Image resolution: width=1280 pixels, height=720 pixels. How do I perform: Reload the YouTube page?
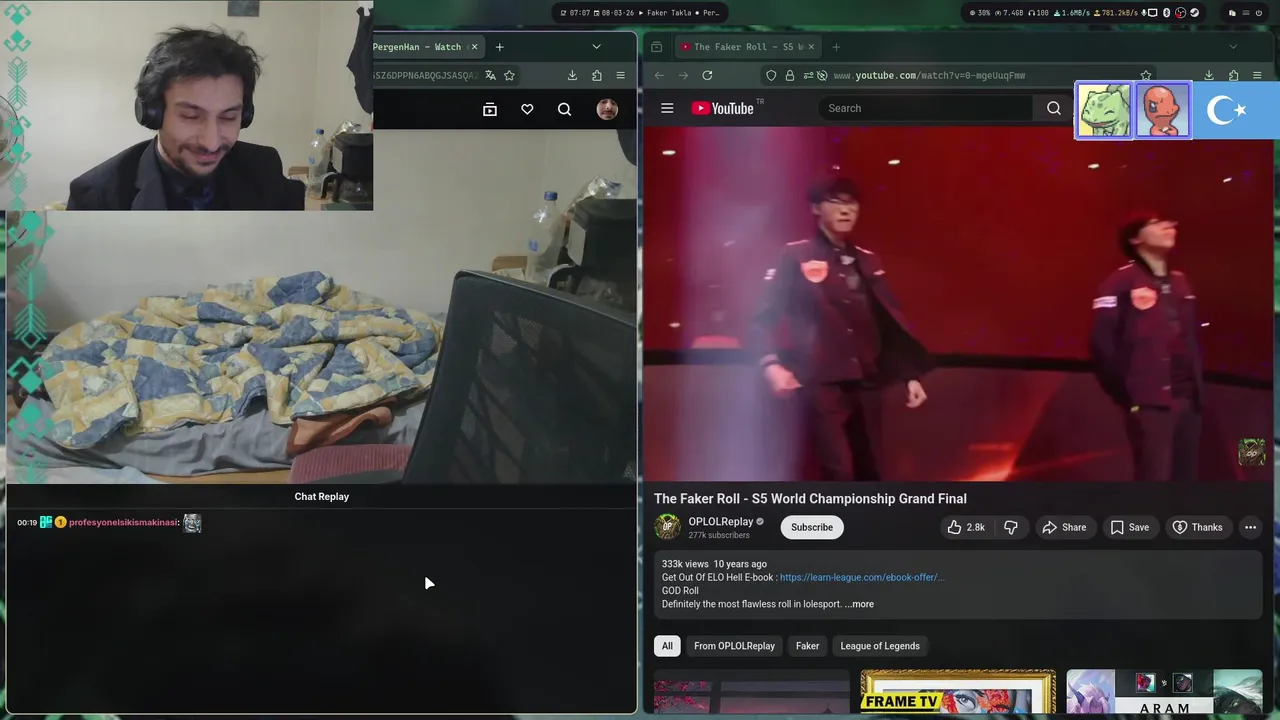pos(707,75)
